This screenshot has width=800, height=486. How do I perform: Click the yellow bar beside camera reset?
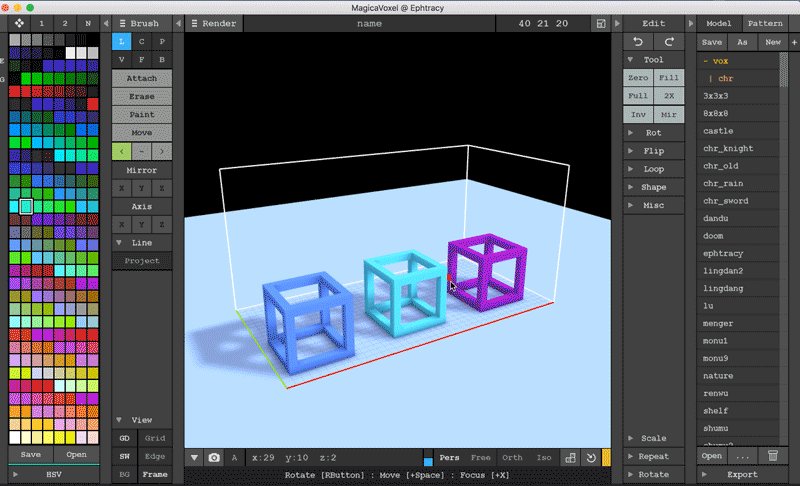click(x=606, y=457)
